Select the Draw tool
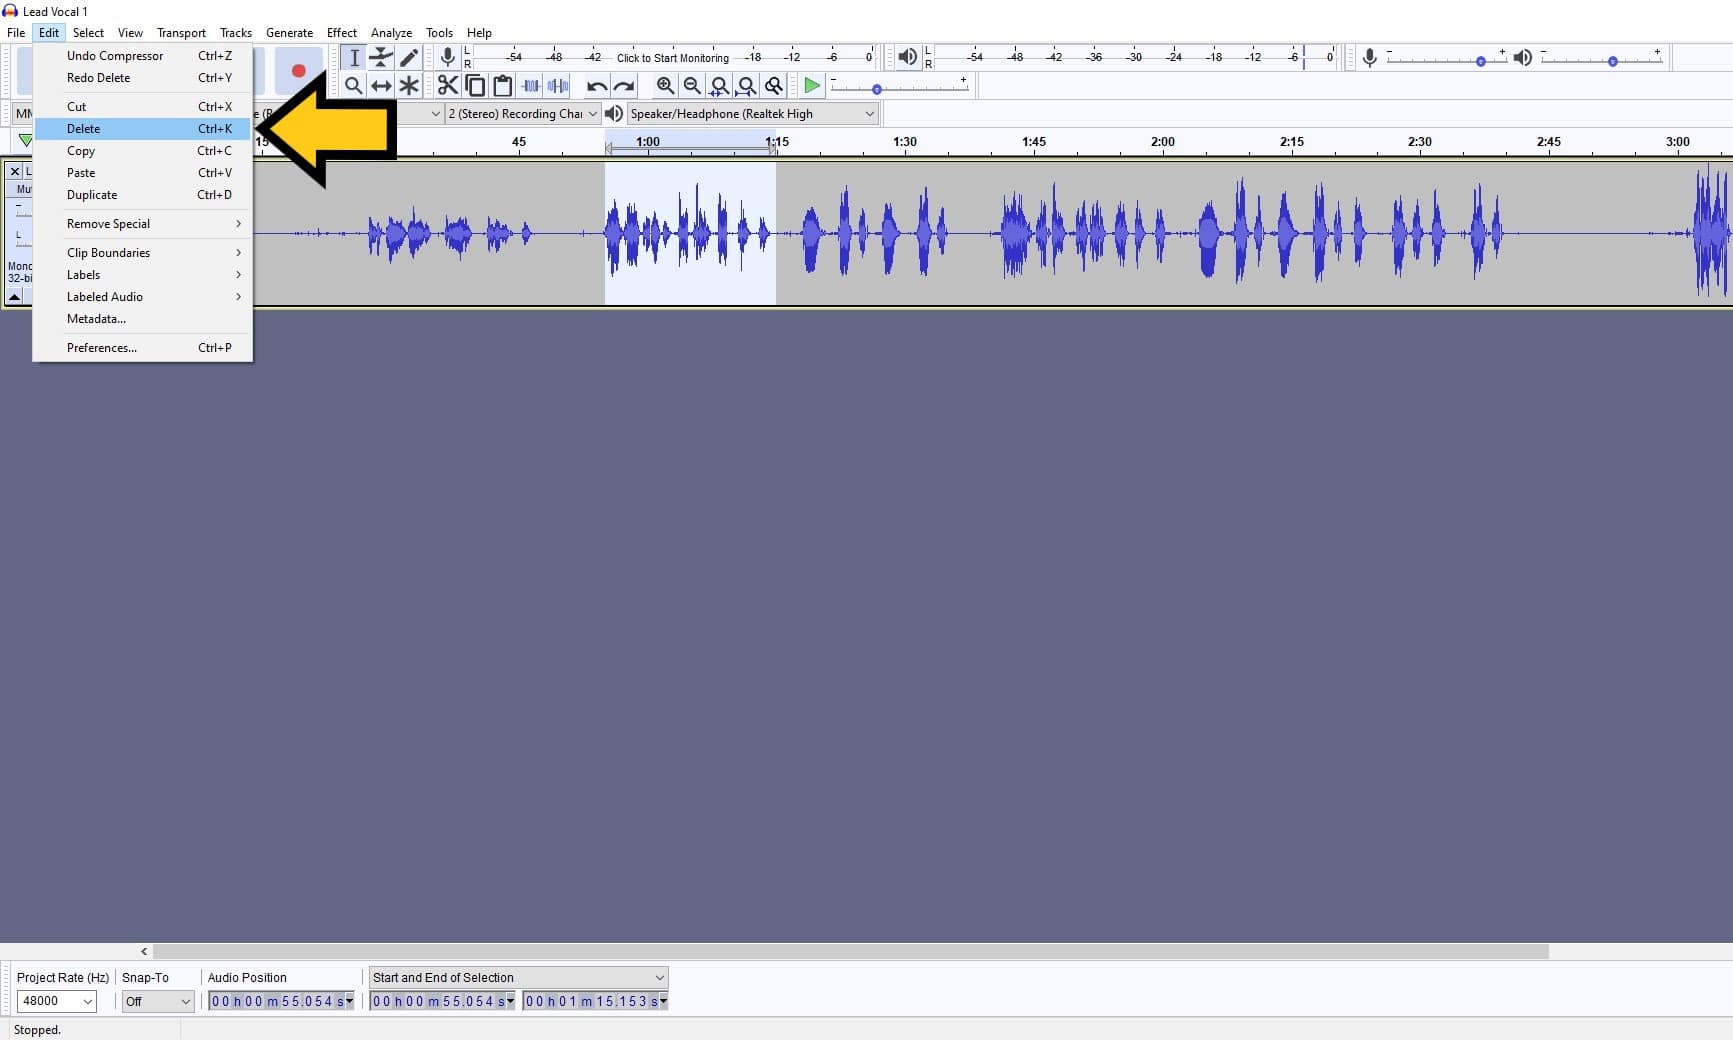The height and width of the screenshot is (1040, 1733). click(409, 57)
